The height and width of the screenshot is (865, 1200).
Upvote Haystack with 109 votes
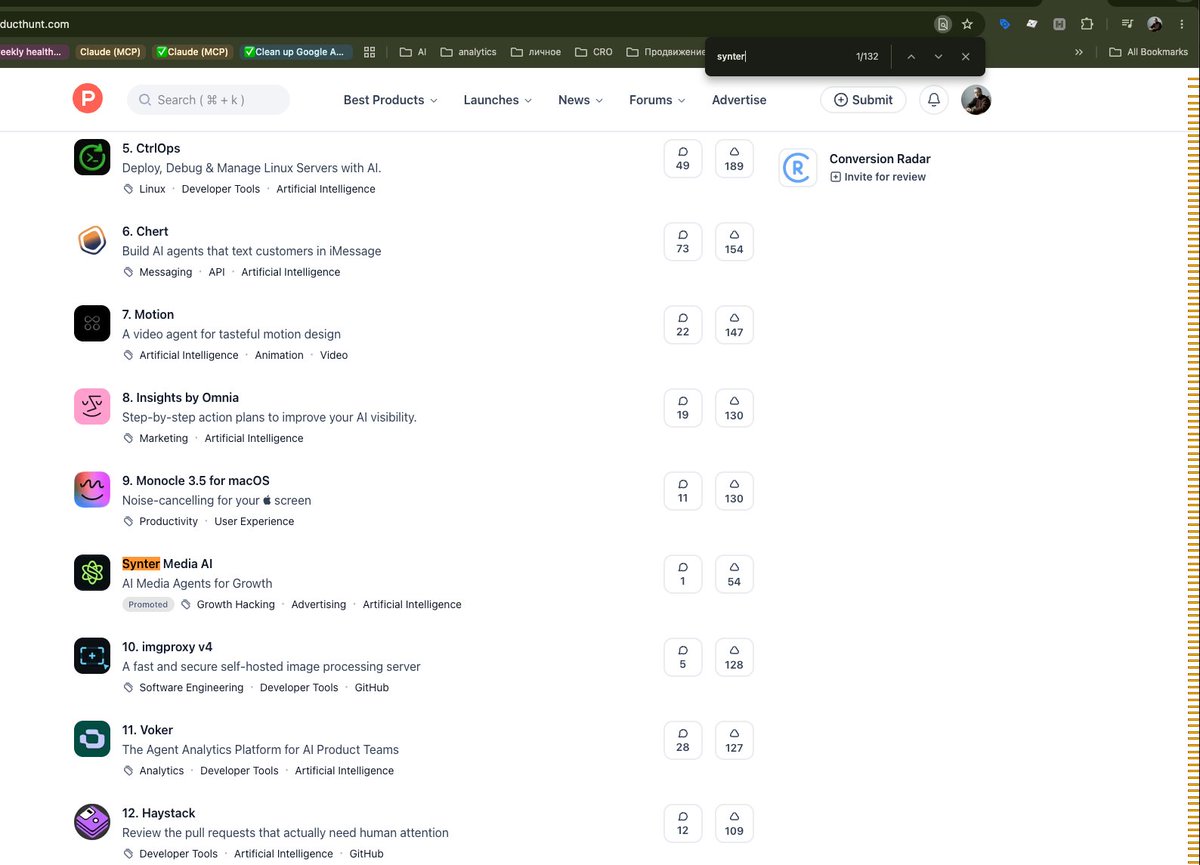[x=734, y=823]
